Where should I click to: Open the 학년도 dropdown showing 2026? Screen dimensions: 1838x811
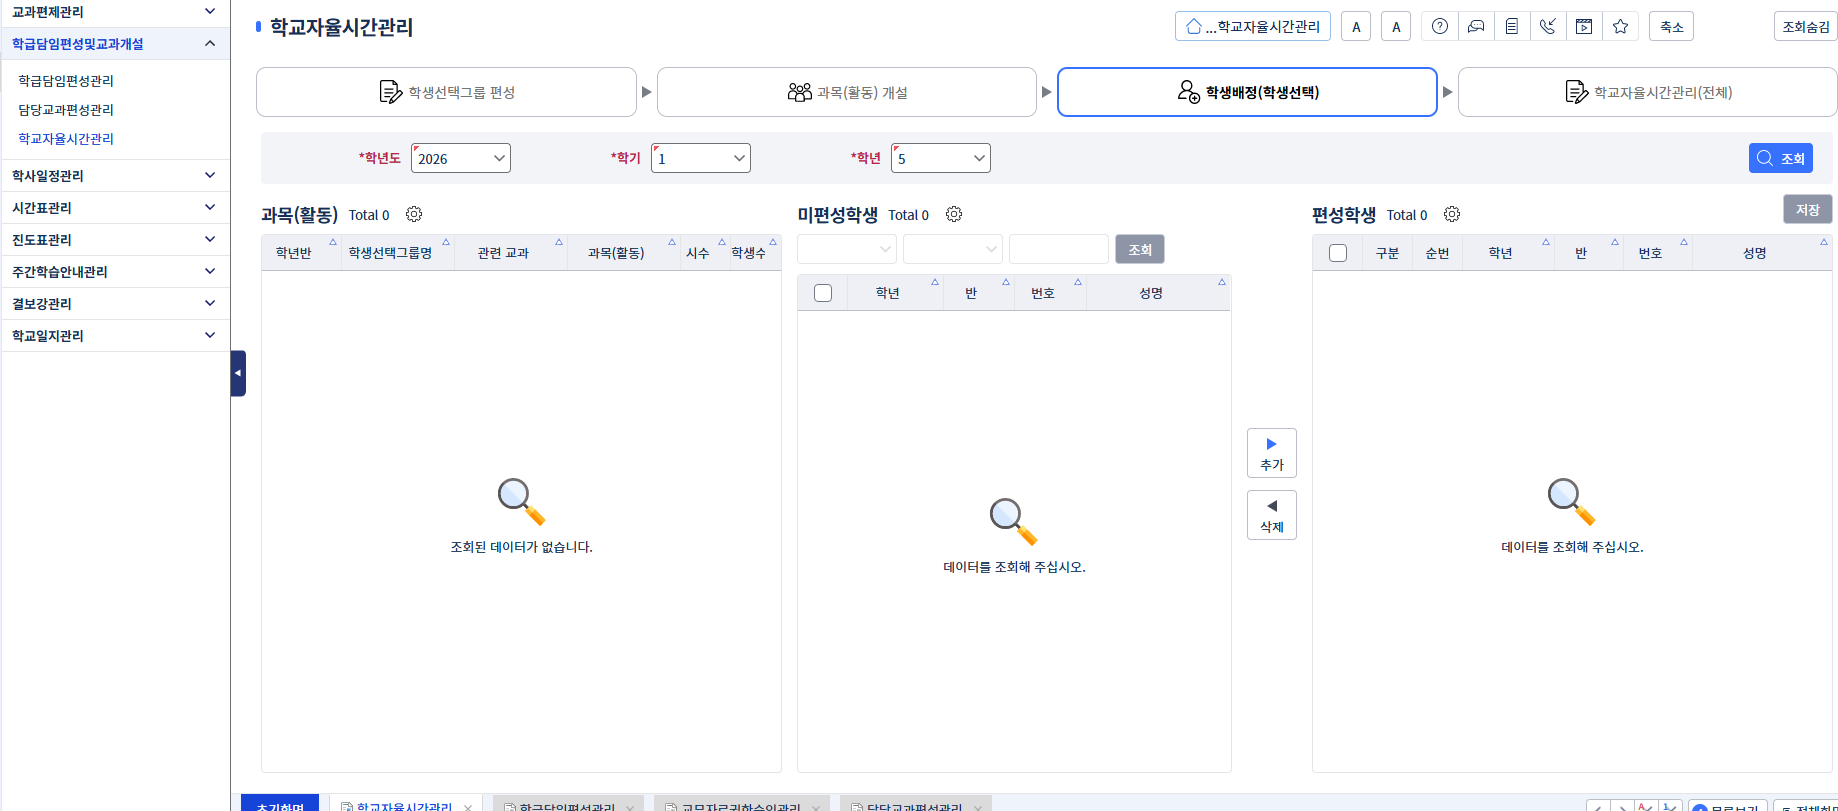tap(461, 158)
